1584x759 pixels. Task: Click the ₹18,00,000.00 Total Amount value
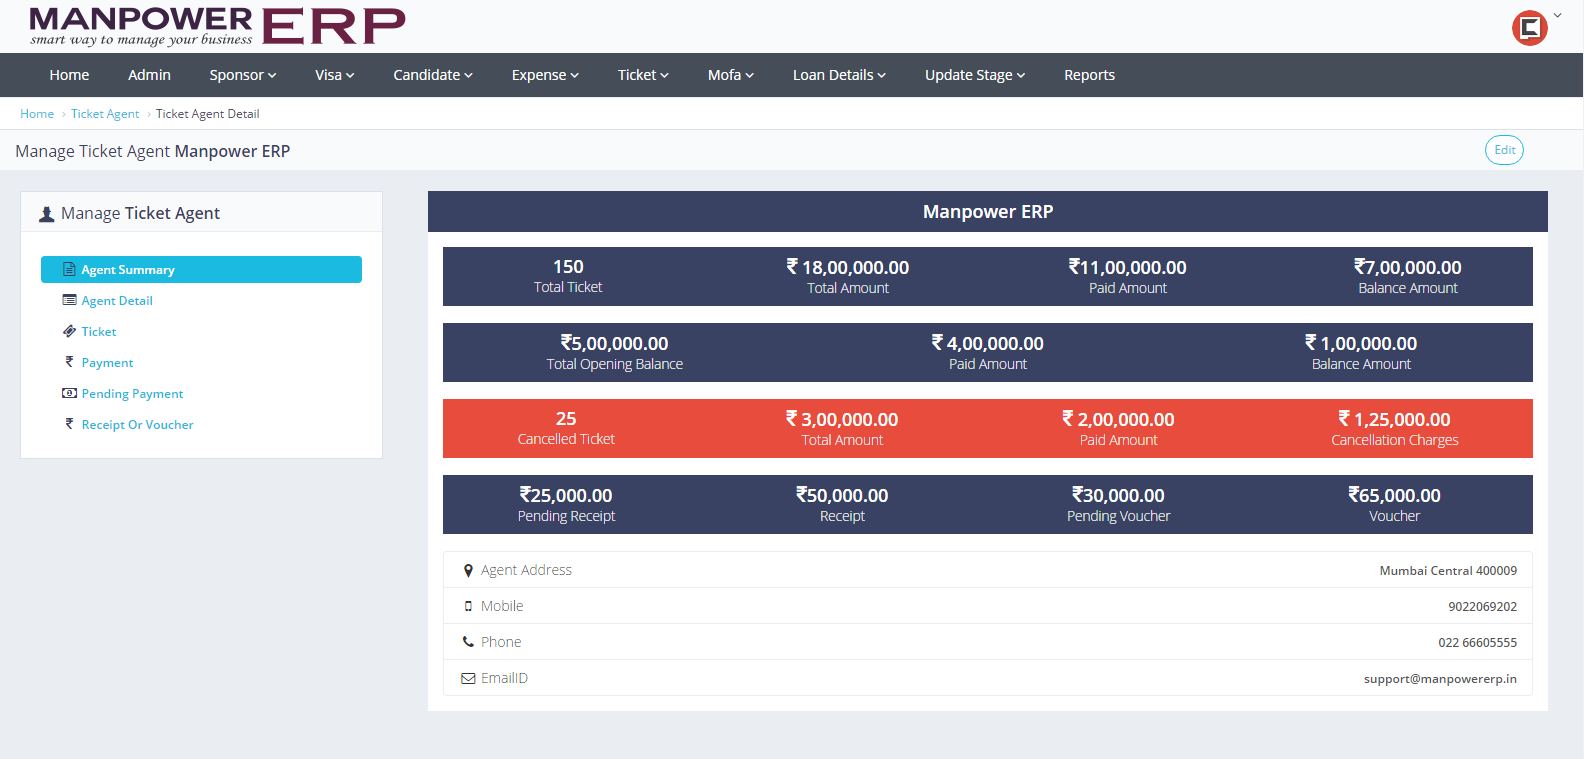tap(848, 267)
